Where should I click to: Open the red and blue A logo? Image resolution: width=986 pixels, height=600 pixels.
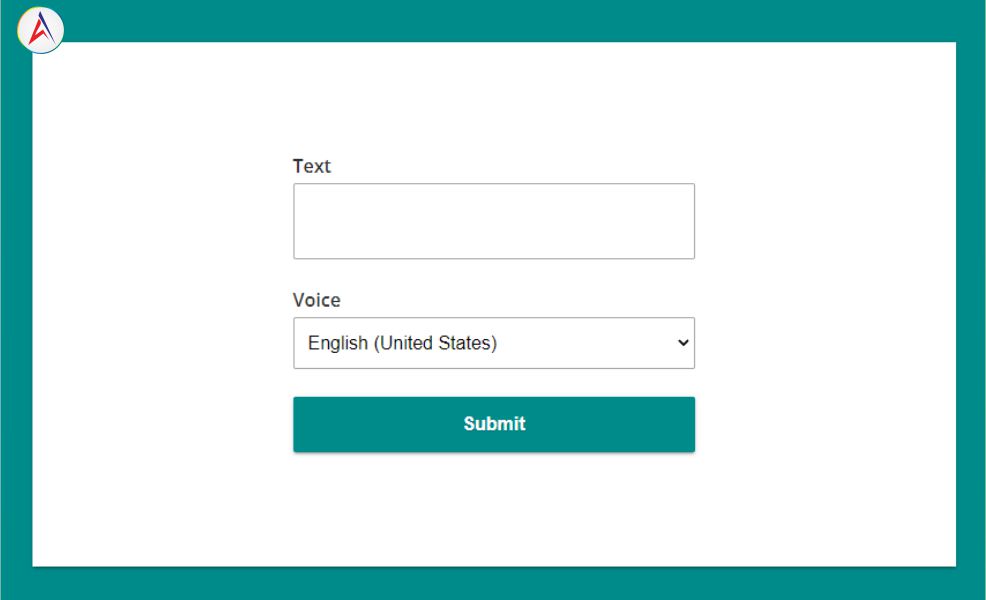pos(41,30)
